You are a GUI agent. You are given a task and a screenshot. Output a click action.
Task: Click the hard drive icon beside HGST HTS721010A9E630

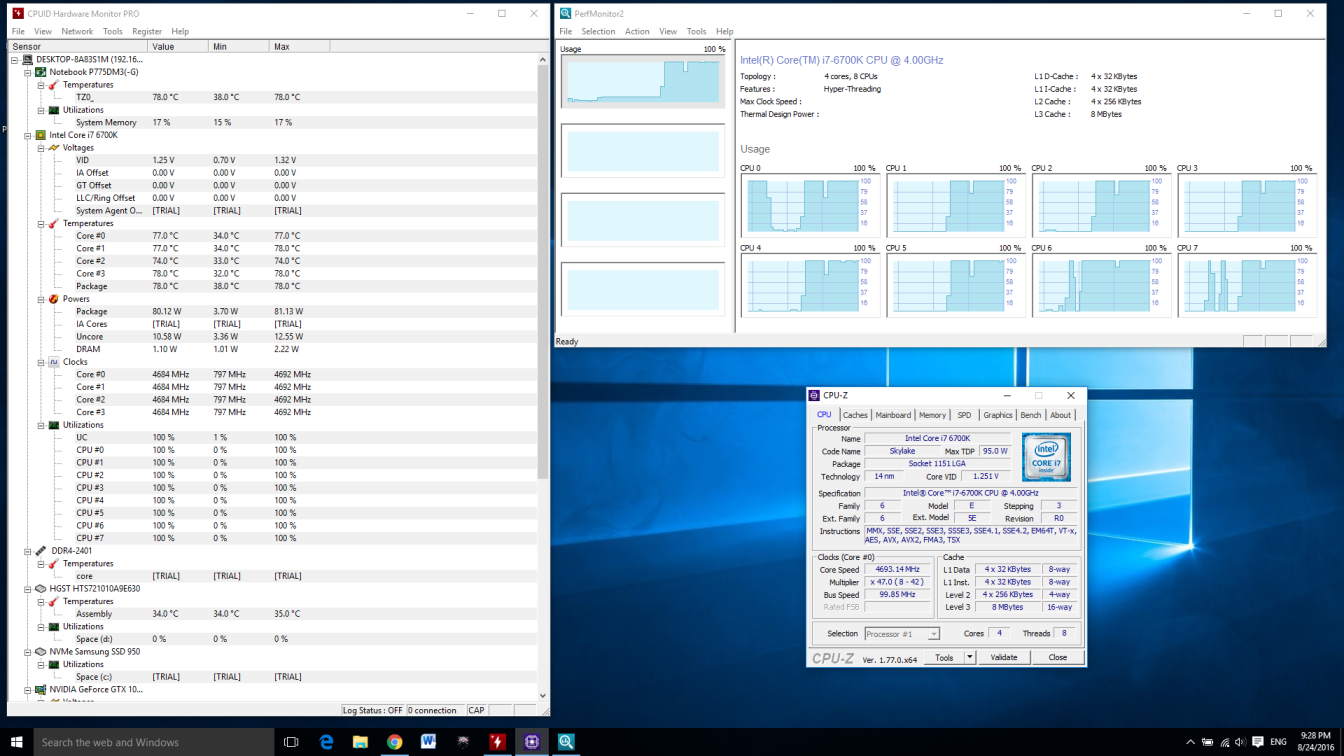(x=40, y=588)
